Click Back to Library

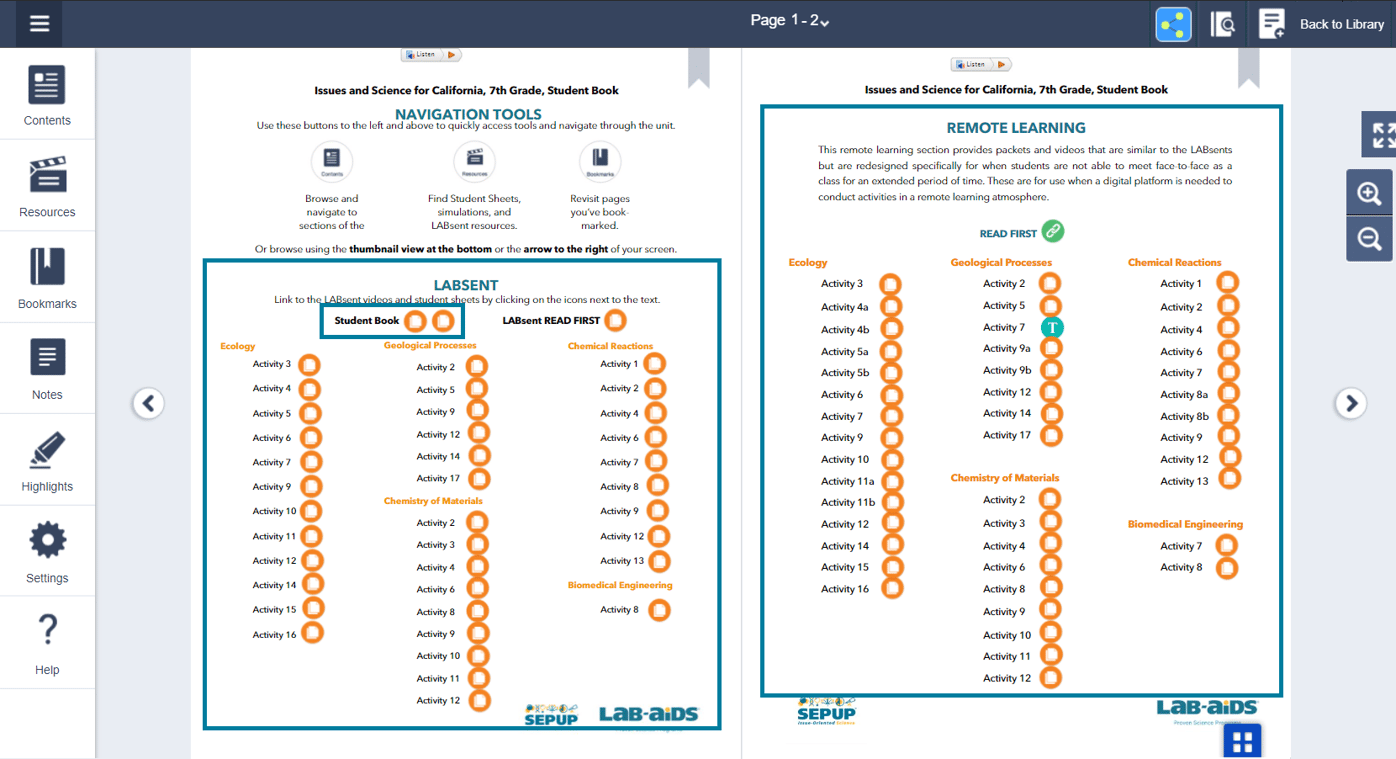click(1322, 24)
